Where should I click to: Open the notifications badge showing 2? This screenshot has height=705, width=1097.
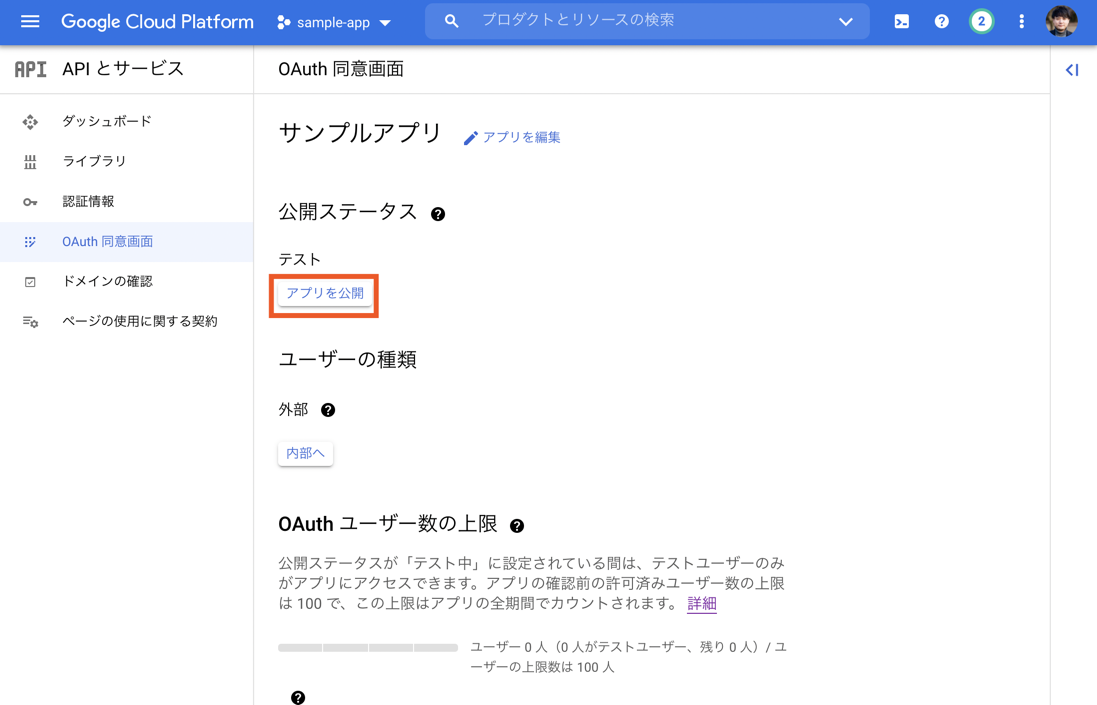(x=981, y=21)
